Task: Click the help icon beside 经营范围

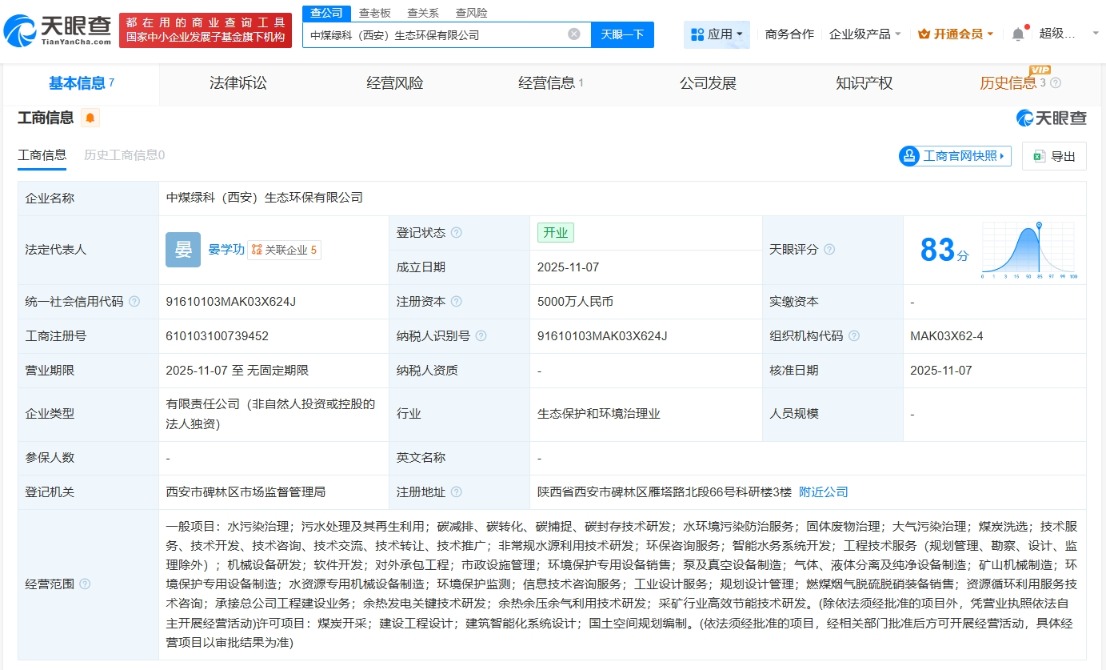Action: 85,584
